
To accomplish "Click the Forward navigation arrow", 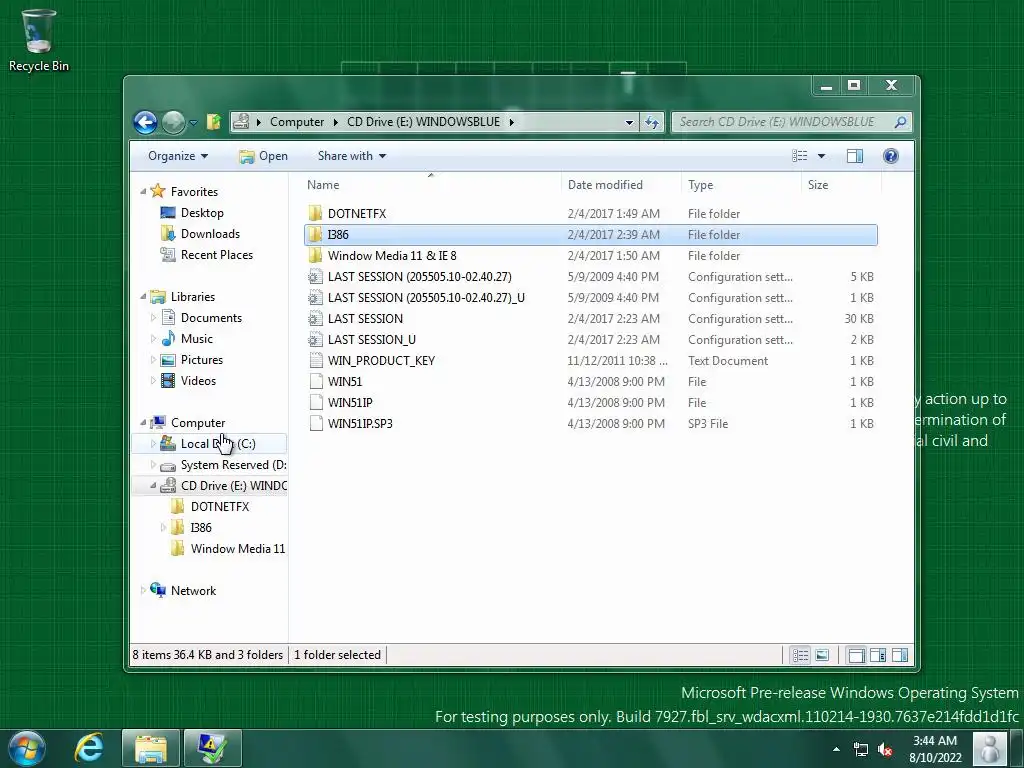I will click(173, 122).
